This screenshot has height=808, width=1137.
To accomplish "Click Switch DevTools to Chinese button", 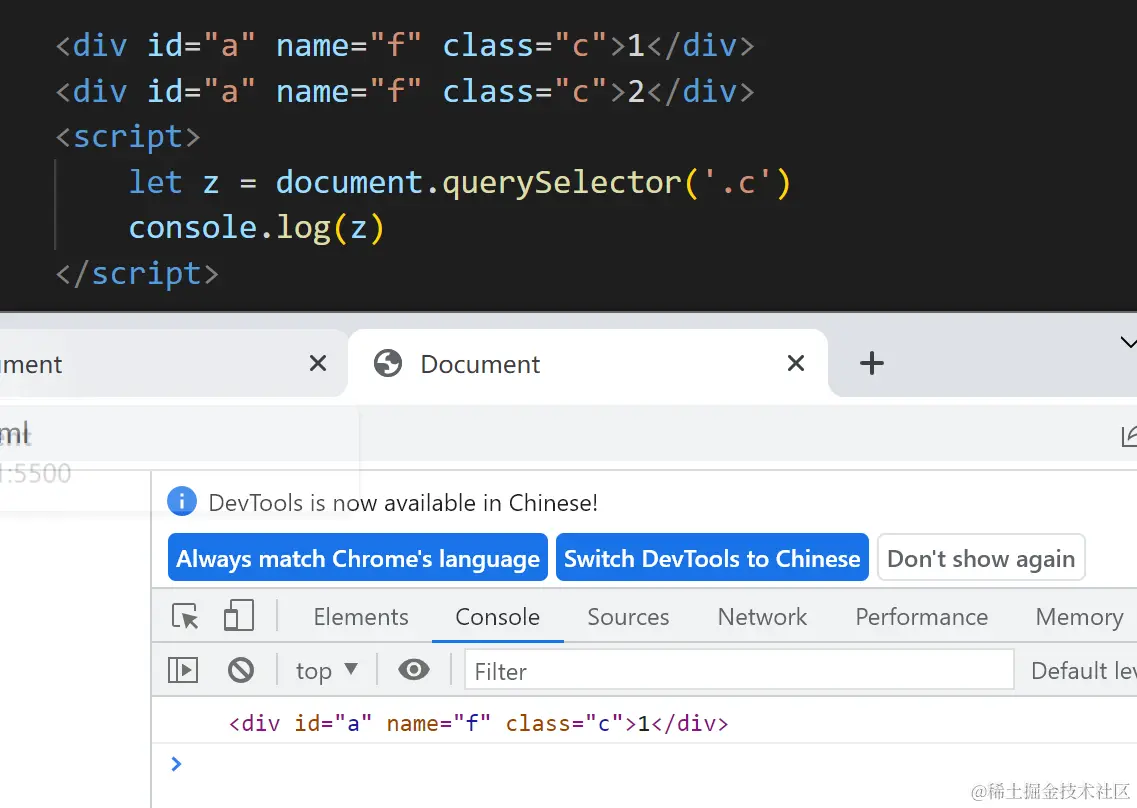I will tap(712, 558).
